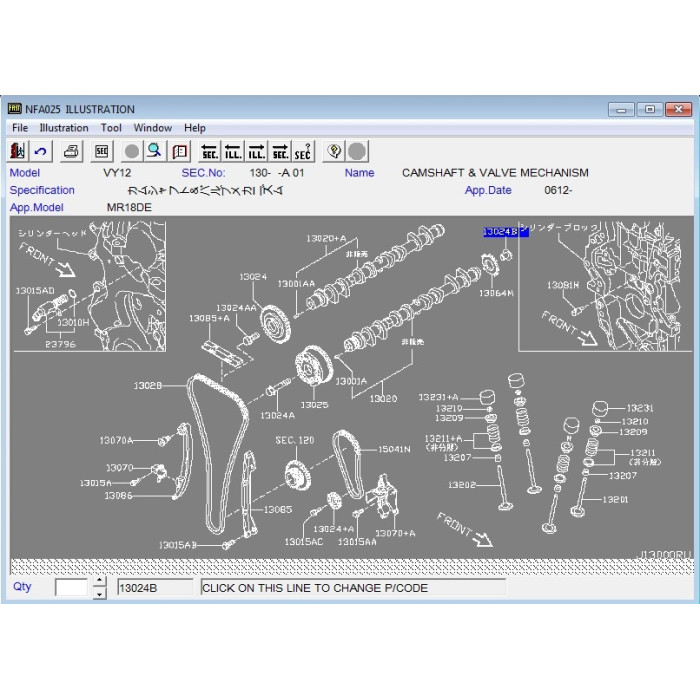The image size is (700, 700).
Task: Minimize the NFA025 ILLUSTRATION window
Action: [621, 109]
